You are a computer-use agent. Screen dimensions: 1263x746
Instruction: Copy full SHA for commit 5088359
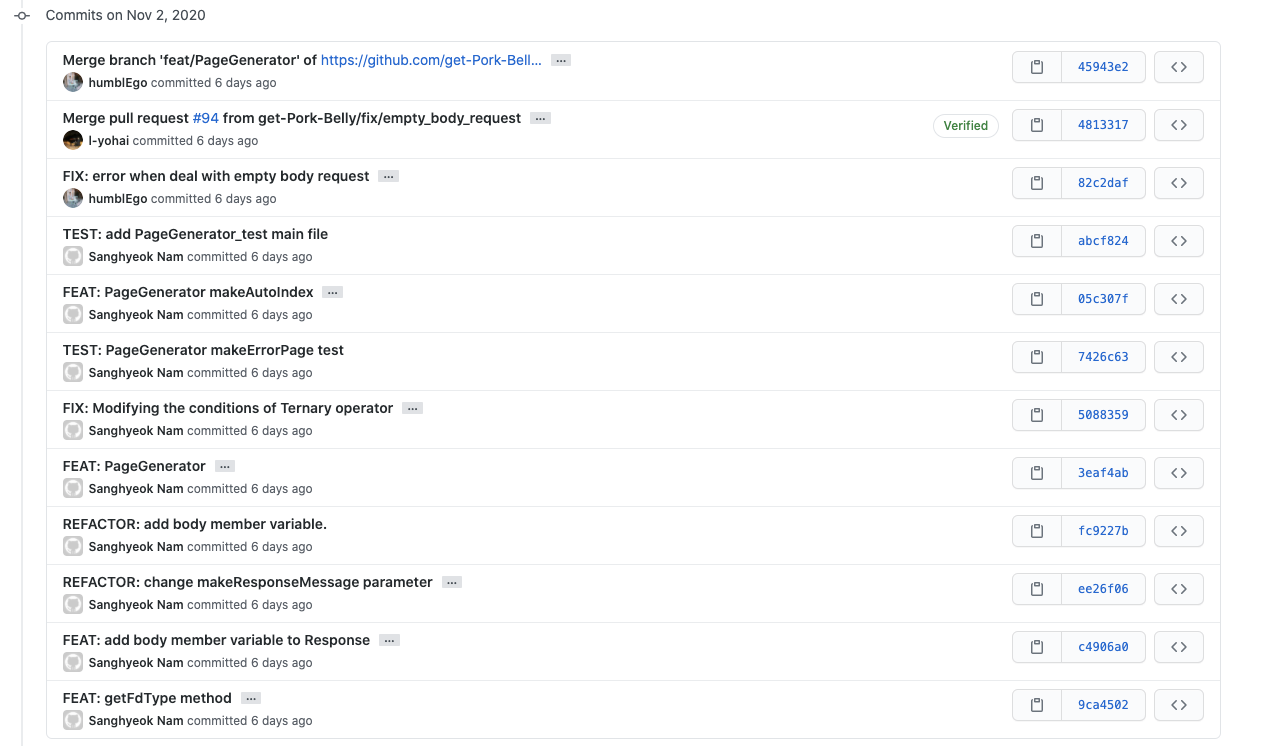[x=1037, y=415]
